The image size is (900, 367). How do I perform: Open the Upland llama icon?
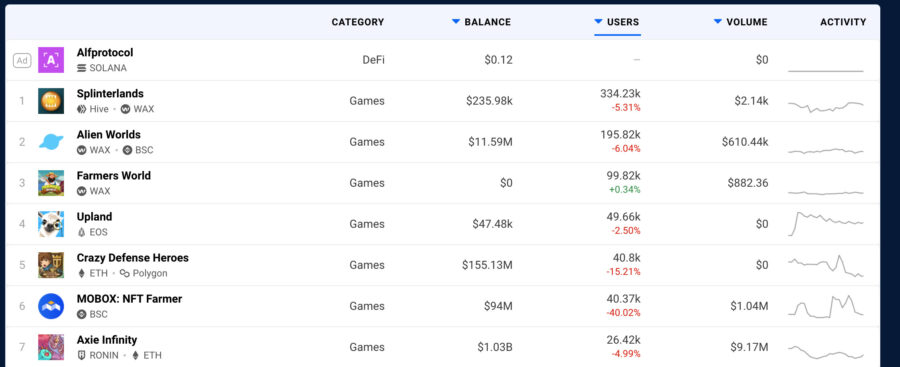pos(51,224)
